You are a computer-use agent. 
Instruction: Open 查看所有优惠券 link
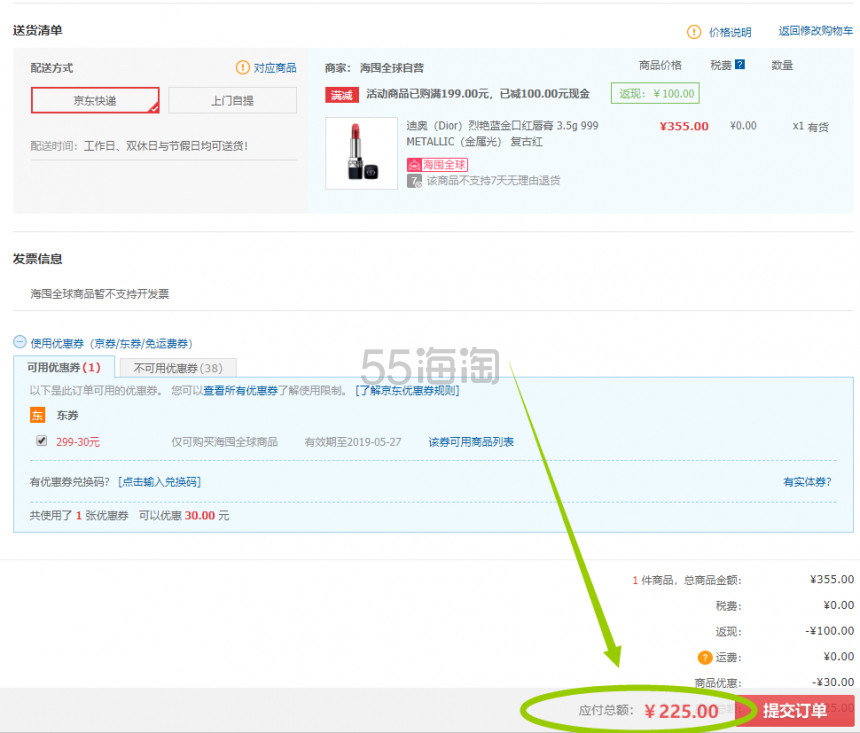click(241, 390)
